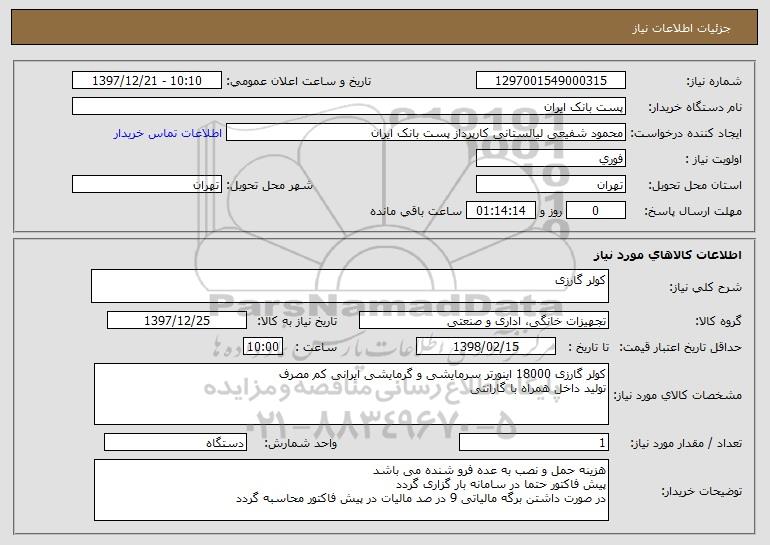Click the label تاریخ نیاز به کالا
770x545 pixels.
point(298,321)
